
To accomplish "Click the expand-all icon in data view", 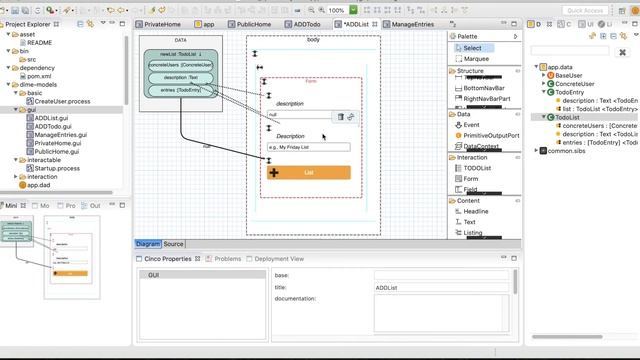I will pyautogui.click(x=603, y=36).
